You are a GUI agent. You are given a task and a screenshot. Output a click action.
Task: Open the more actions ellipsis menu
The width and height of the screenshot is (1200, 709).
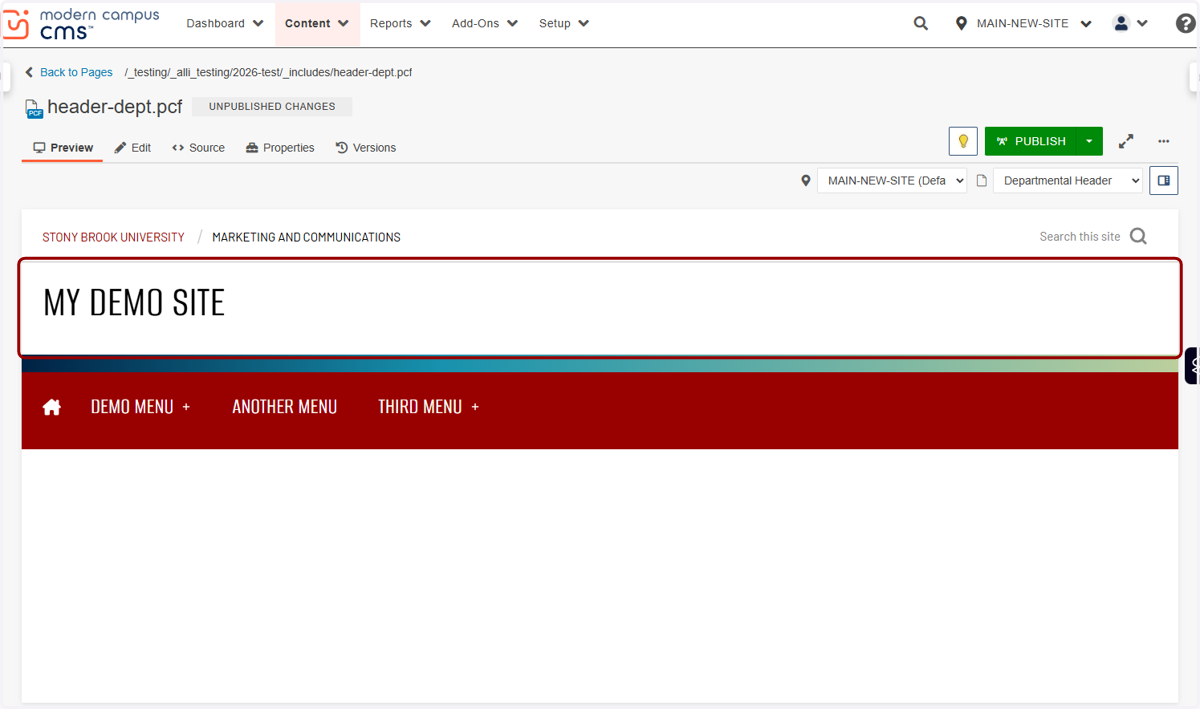pyautogui.click(x=1163, y=141)
